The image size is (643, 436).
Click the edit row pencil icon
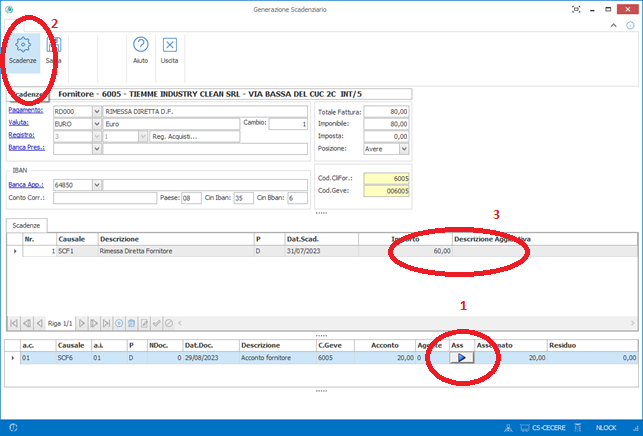[x=144, y=323]
